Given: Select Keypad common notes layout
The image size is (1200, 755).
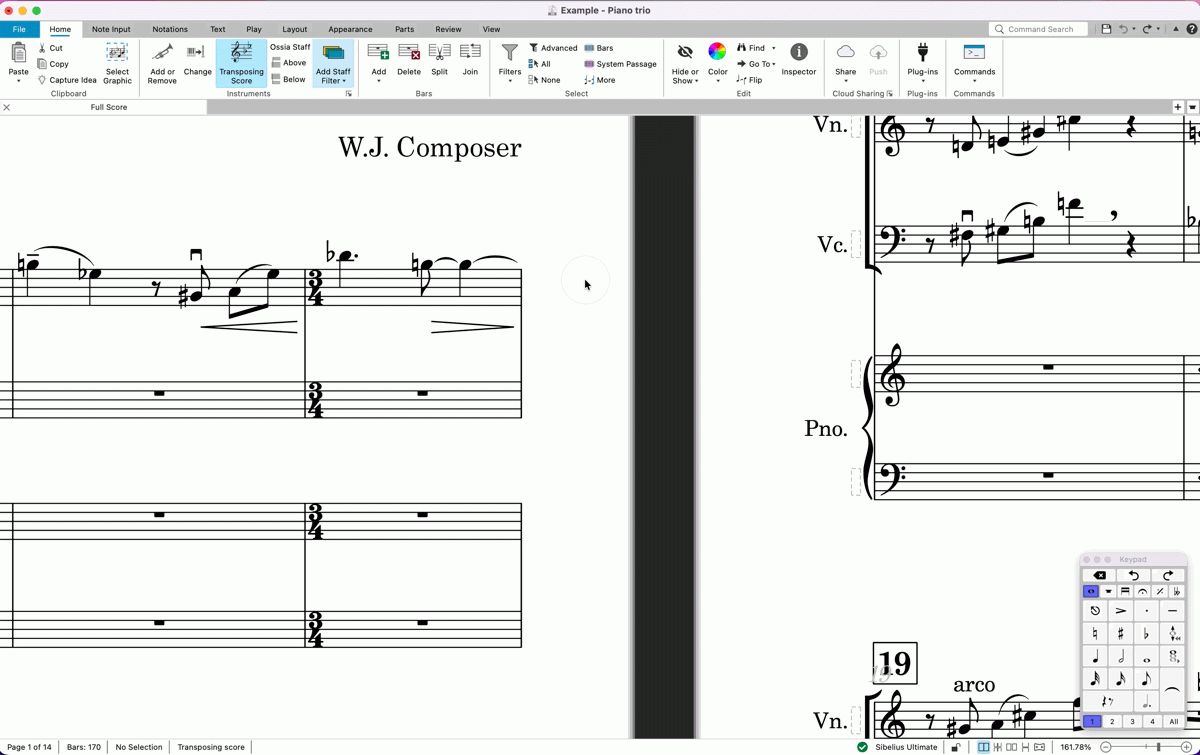Looking at the screenshot, I should pos(1091,591).
